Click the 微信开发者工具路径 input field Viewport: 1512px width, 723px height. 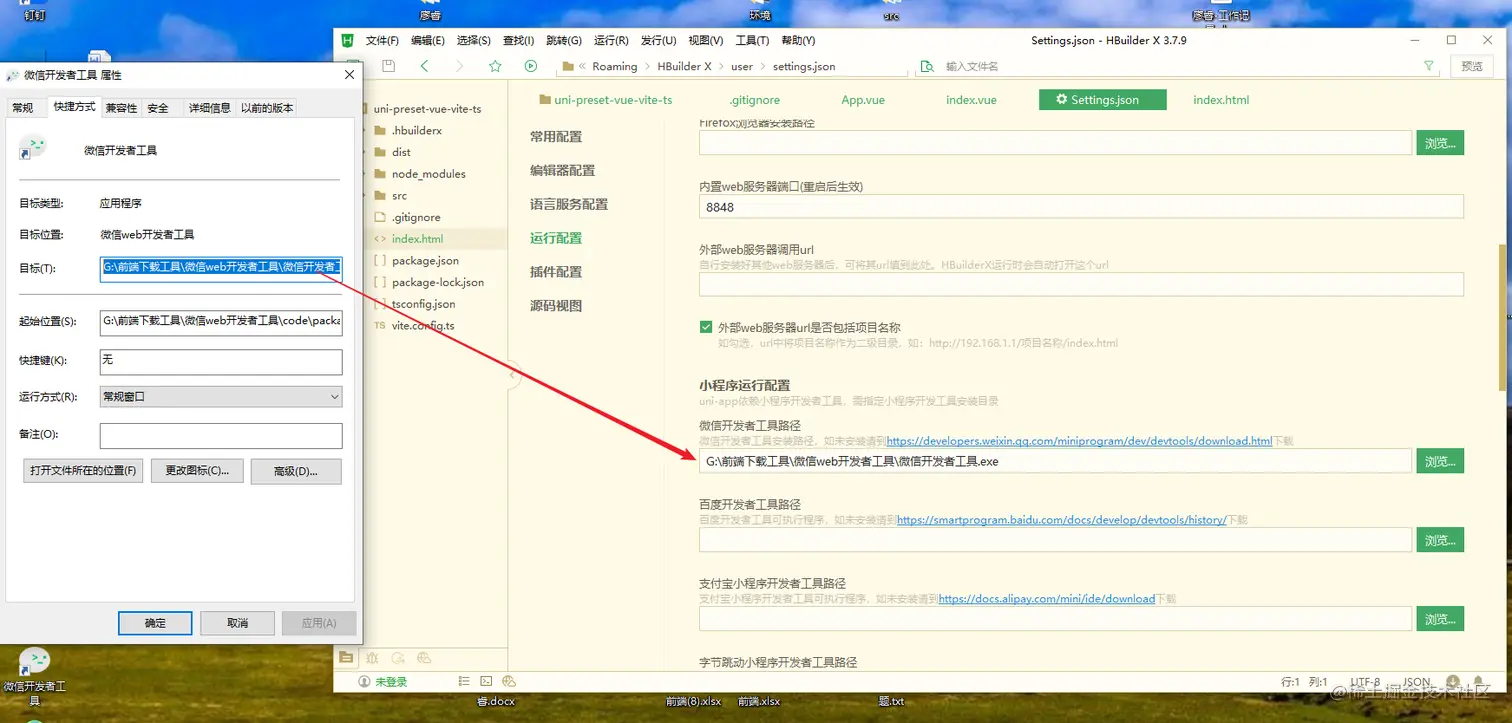[1055, 461]
